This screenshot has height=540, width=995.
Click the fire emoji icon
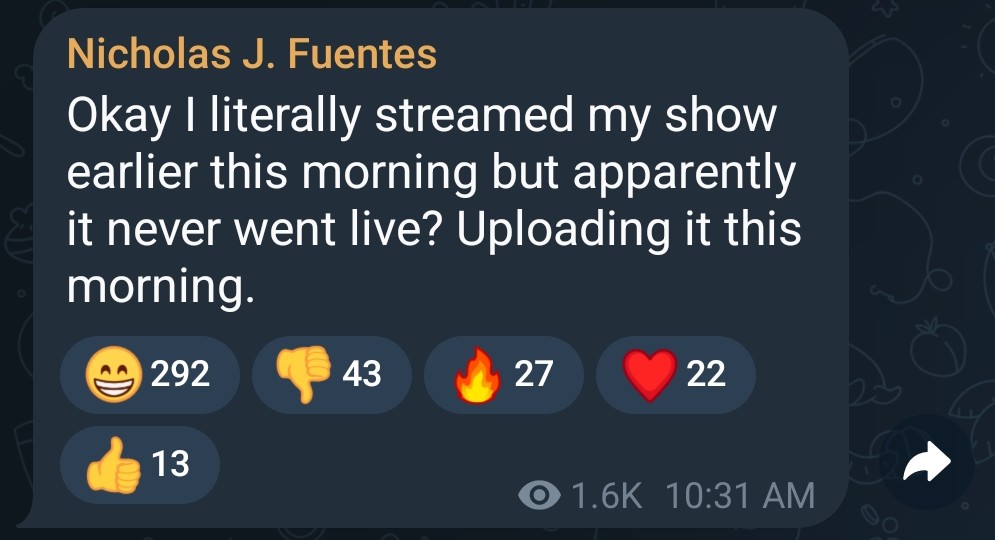[477, 376]
